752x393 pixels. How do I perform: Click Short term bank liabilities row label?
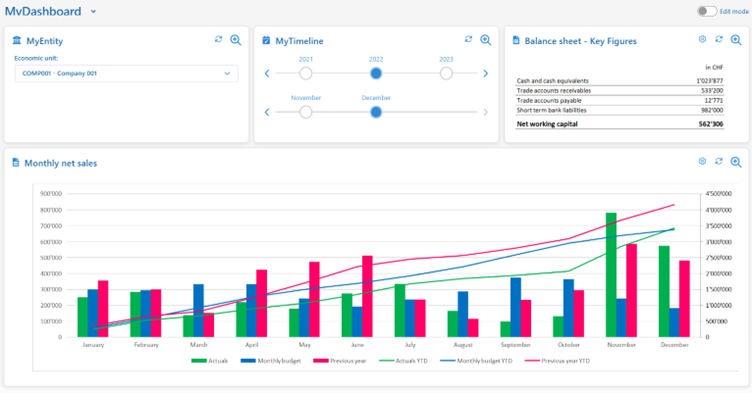552,110
